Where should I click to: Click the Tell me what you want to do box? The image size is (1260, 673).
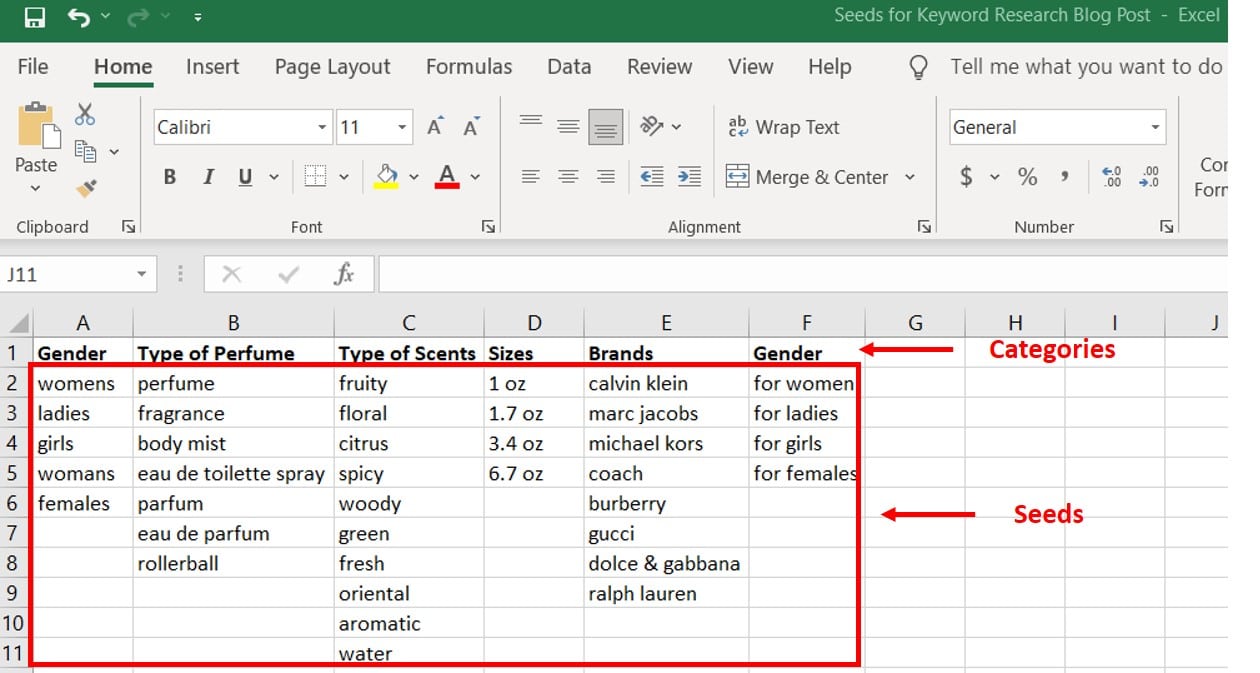click(1085, 67)
